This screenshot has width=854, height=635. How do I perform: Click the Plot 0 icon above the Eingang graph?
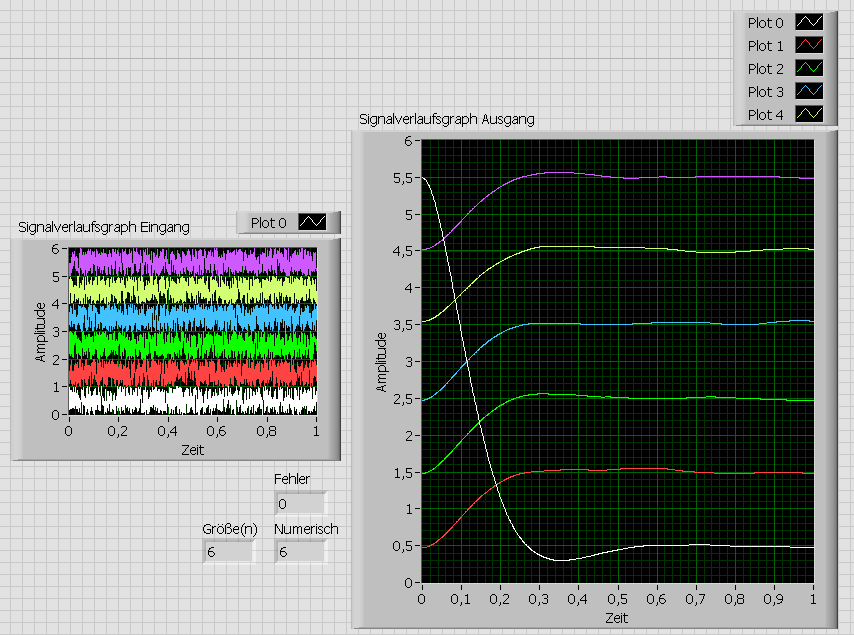[312, 222]
